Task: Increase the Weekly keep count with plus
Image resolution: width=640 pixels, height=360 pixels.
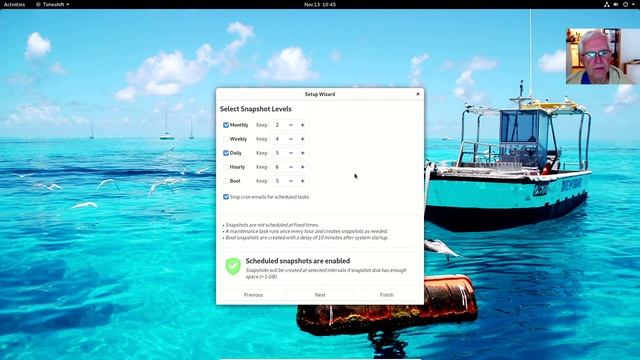Action: pyautogui.click(x=302, y=139)
